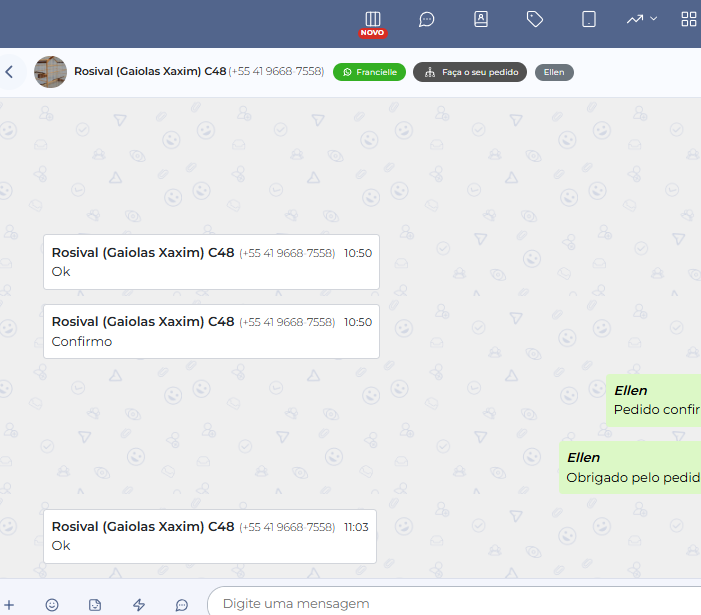701x615 pixels.
Task: Open the kanban board icon marked NOVO
Action: pyautogui.click(x=373, y=19)
